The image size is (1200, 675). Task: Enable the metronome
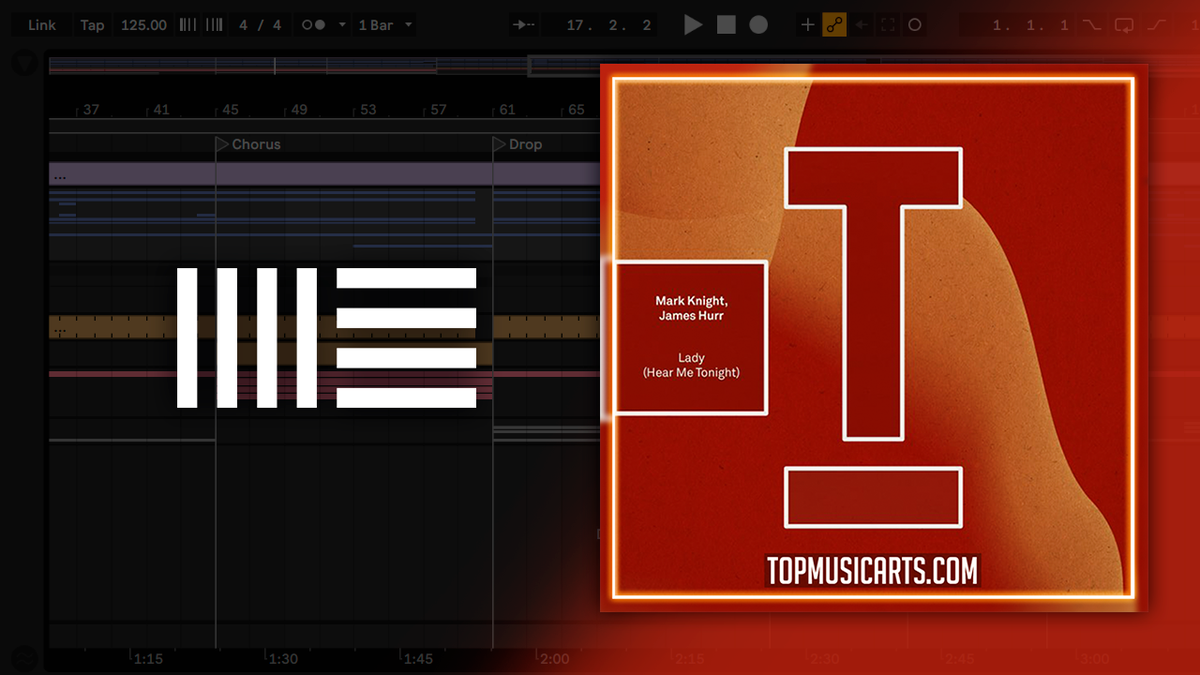click(x=311, y=24)
